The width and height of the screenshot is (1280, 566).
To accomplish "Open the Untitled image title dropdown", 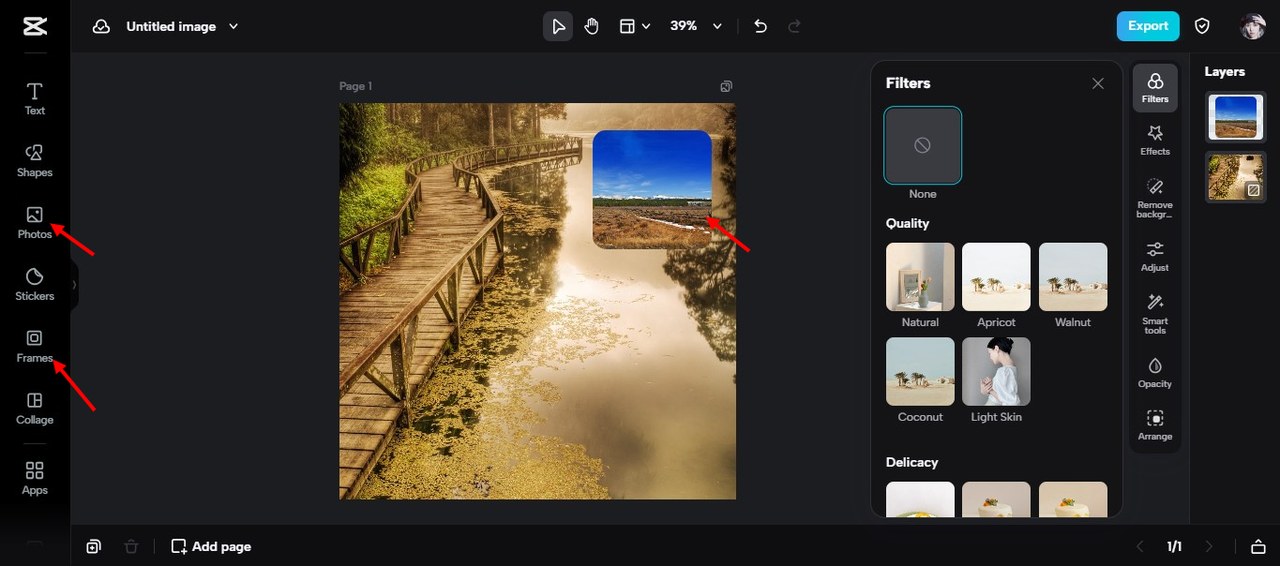I will [x=182, y=27].
